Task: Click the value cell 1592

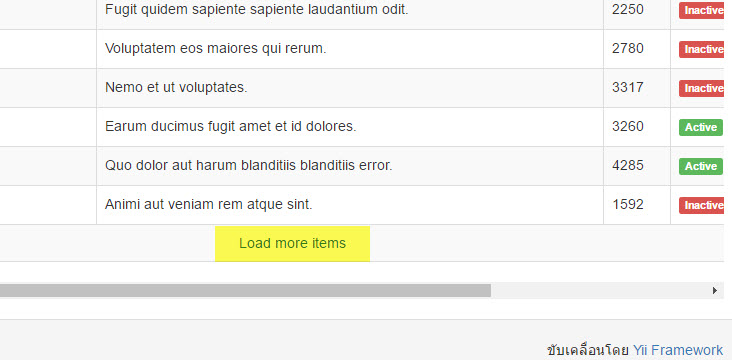Action: [x=637, y=205]
